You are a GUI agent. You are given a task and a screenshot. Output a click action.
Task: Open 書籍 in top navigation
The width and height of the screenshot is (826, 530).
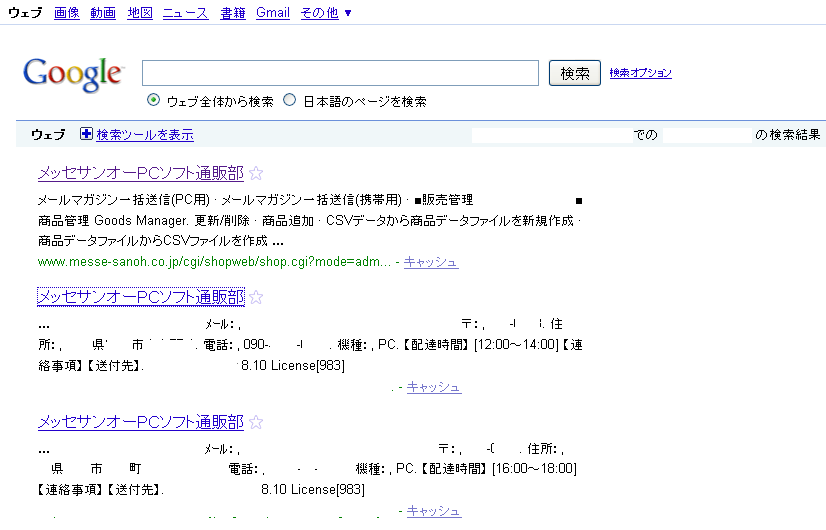click(233, 13)
